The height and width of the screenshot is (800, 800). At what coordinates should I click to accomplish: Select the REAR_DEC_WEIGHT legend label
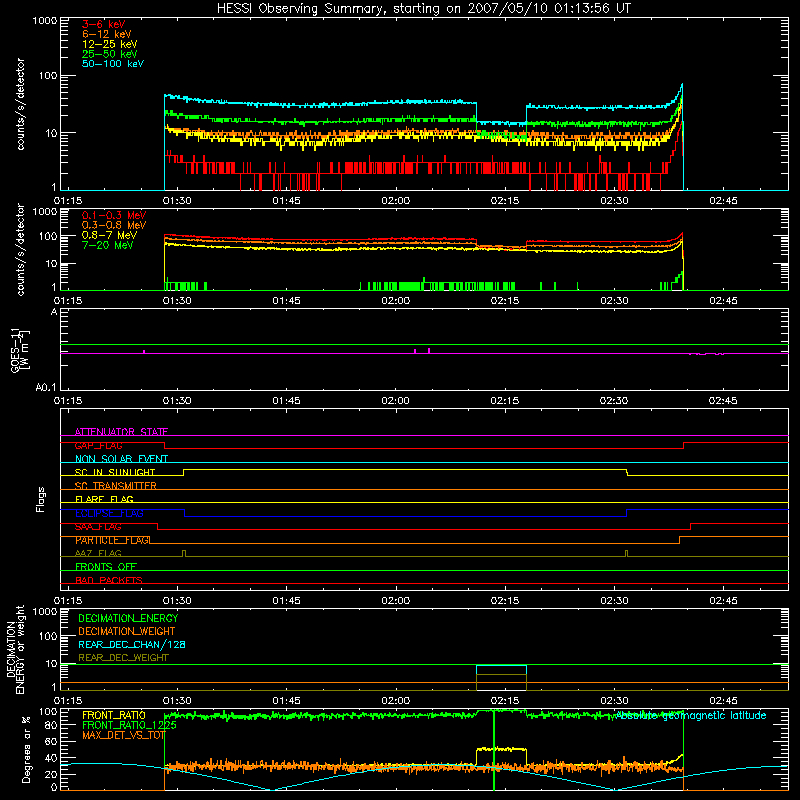pyautogui.click(x=123, y=658)
